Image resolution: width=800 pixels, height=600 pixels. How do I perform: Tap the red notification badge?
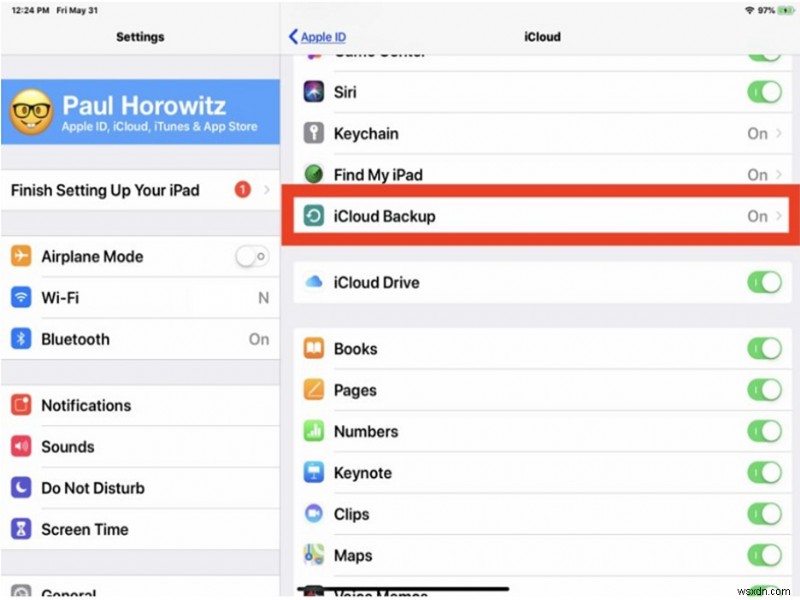pos(242,190)
